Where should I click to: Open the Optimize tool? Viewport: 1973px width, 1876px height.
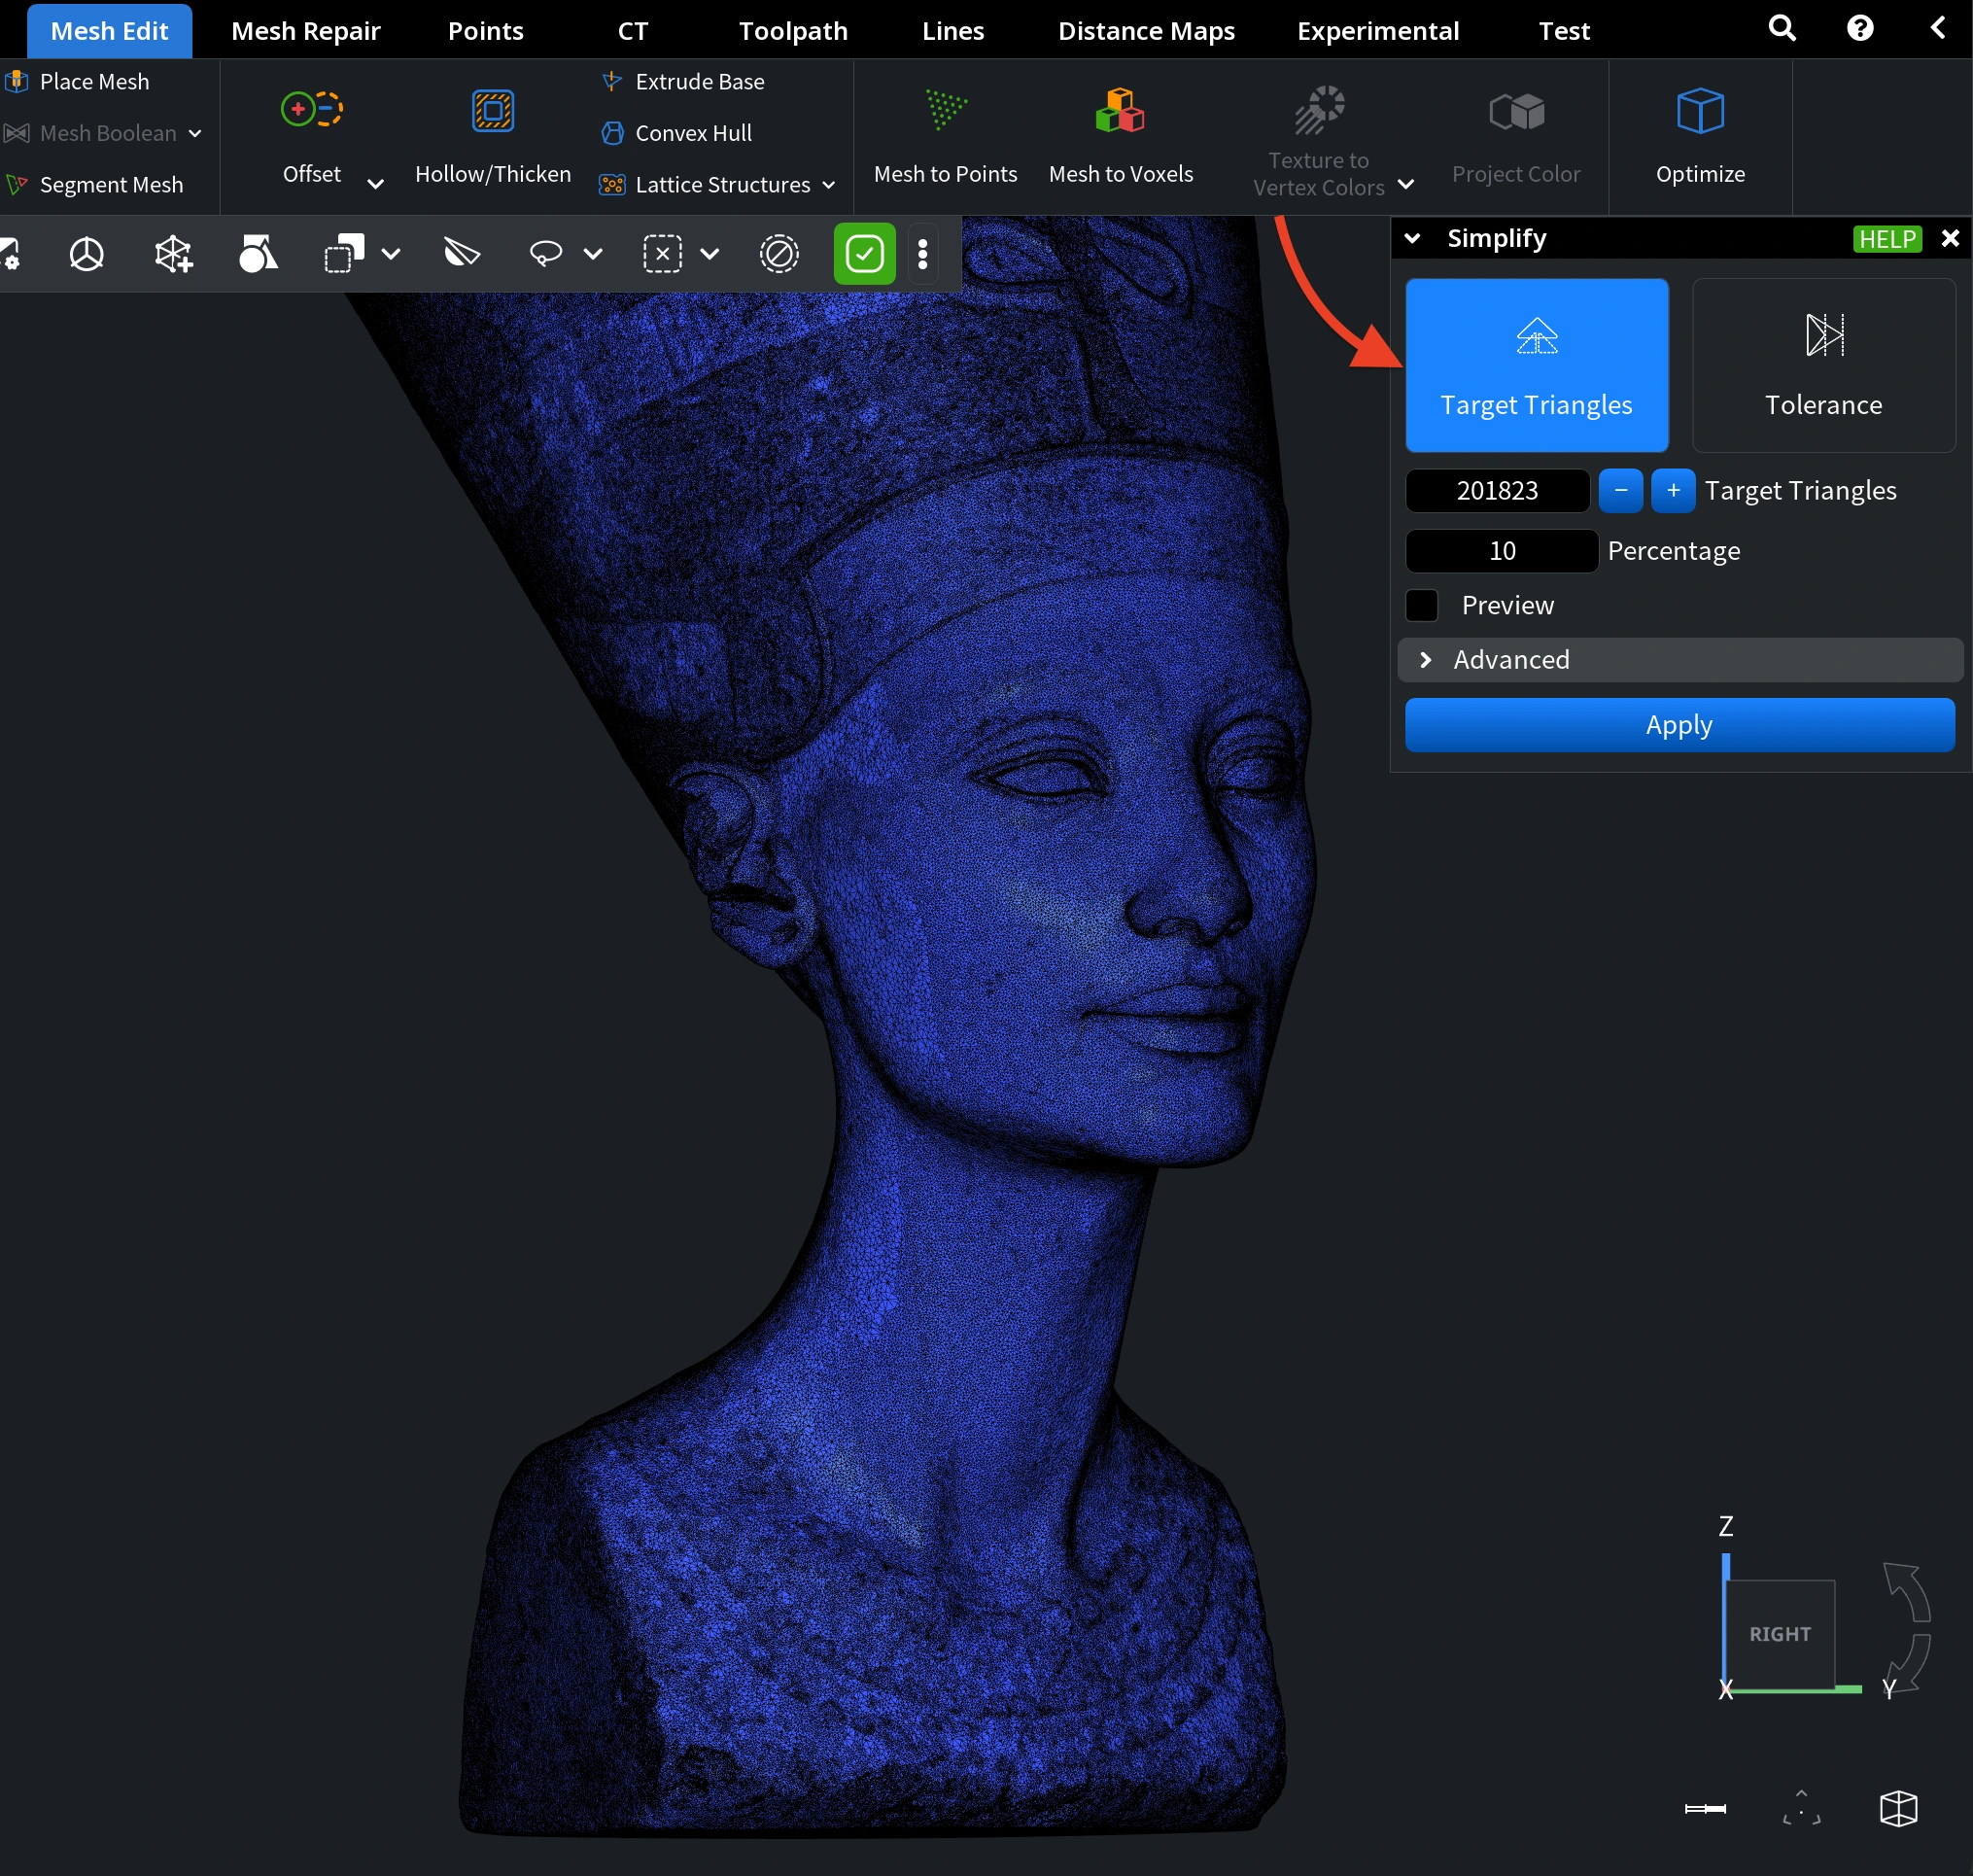1700,137
